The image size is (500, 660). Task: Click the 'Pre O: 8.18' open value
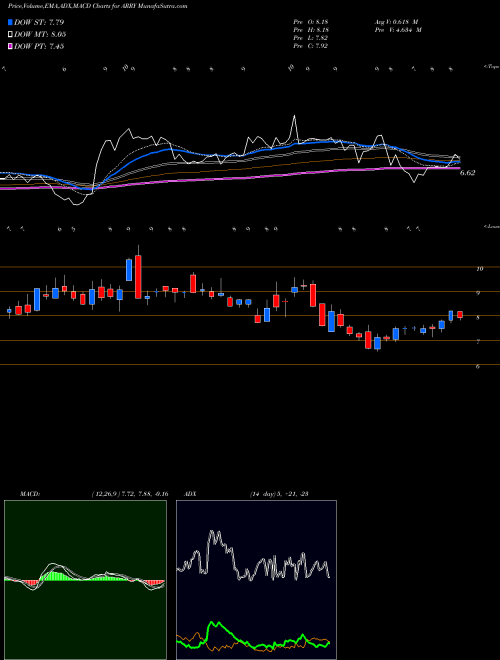point(311,21)
